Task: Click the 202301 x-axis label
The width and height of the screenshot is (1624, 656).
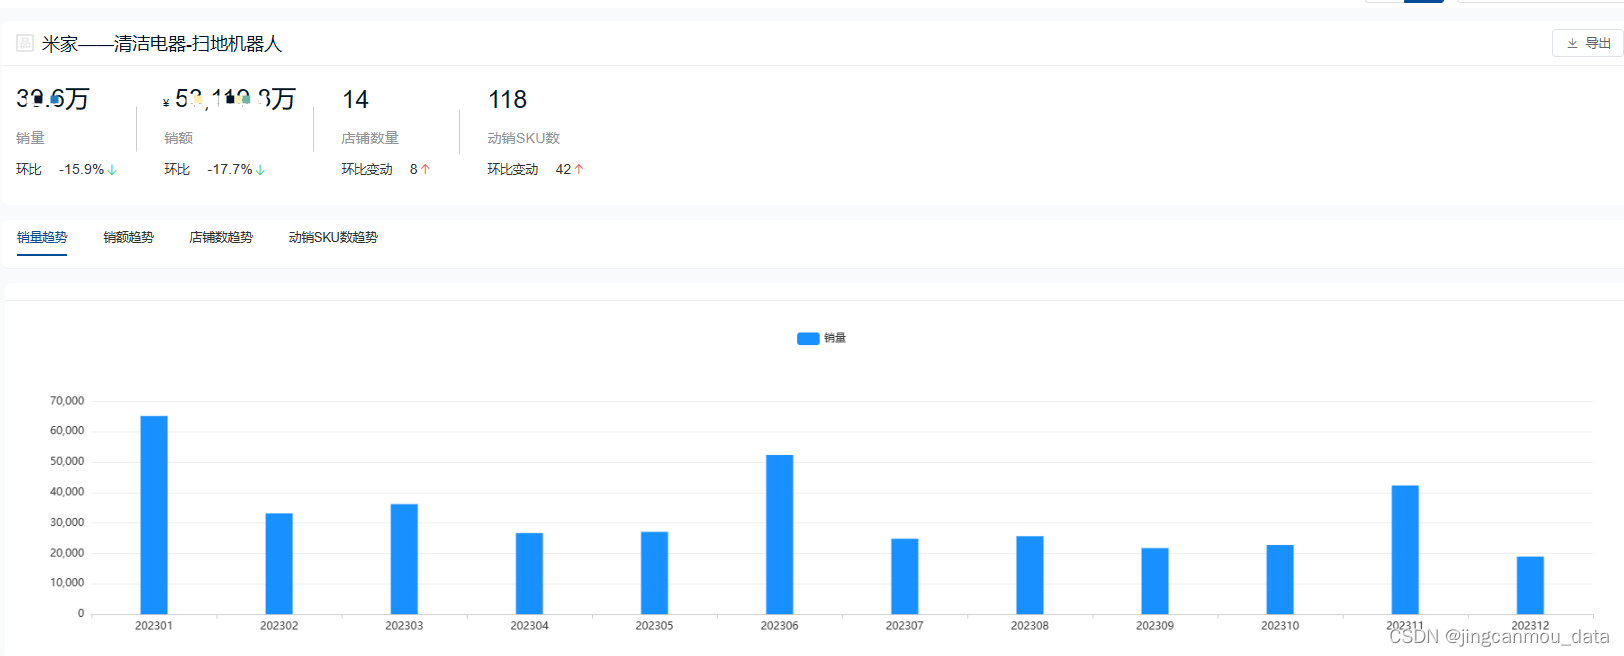Action: point(154,626)
